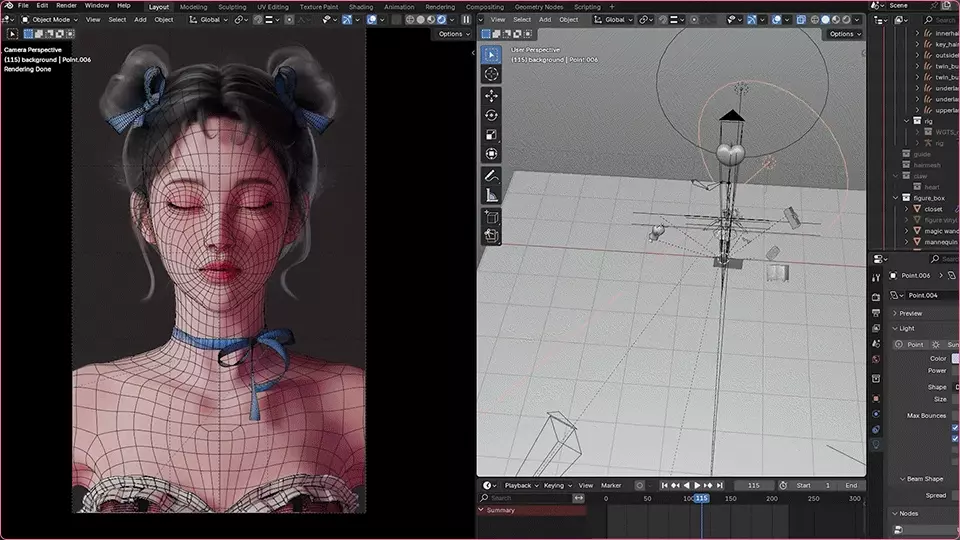Select the Transform tool in viewport toolbar

pos(492,154)
